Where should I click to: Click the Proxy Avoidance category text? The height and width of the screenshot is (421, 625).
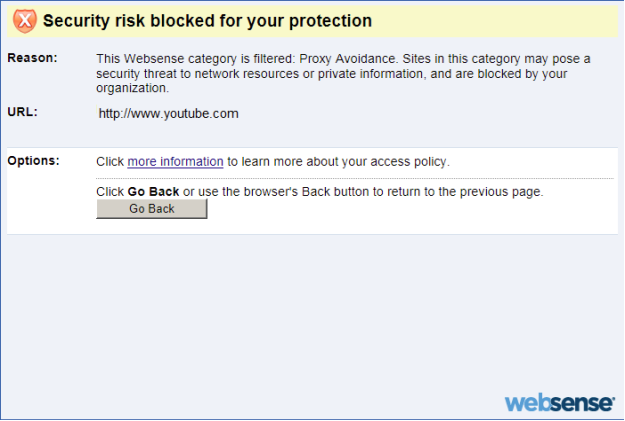click(x=347, y=59)
